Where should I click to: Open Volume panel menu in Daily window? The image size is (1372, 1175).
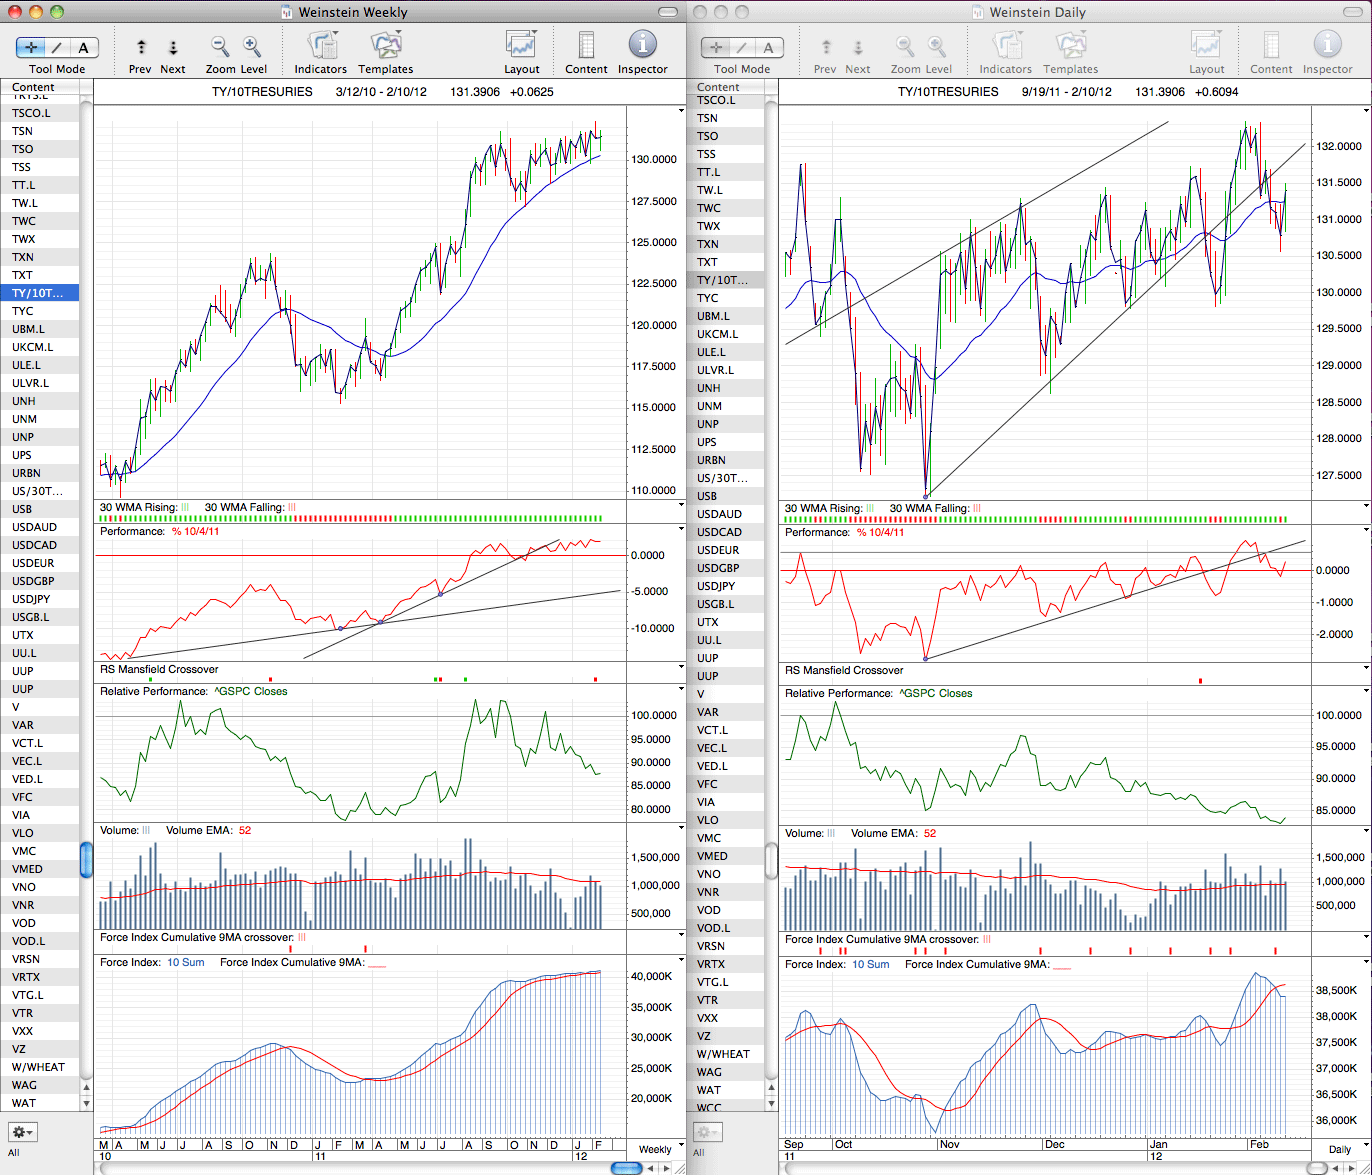coord(1366,832)
